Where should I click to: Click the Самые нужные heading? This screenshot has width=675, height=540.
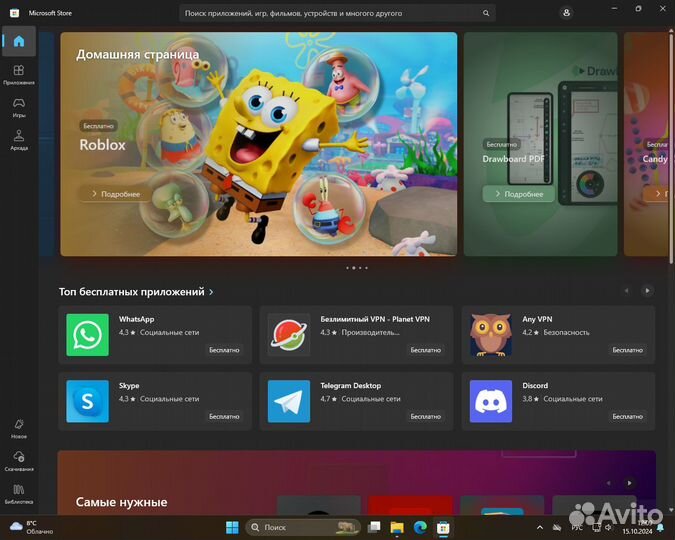coord(121,502)
